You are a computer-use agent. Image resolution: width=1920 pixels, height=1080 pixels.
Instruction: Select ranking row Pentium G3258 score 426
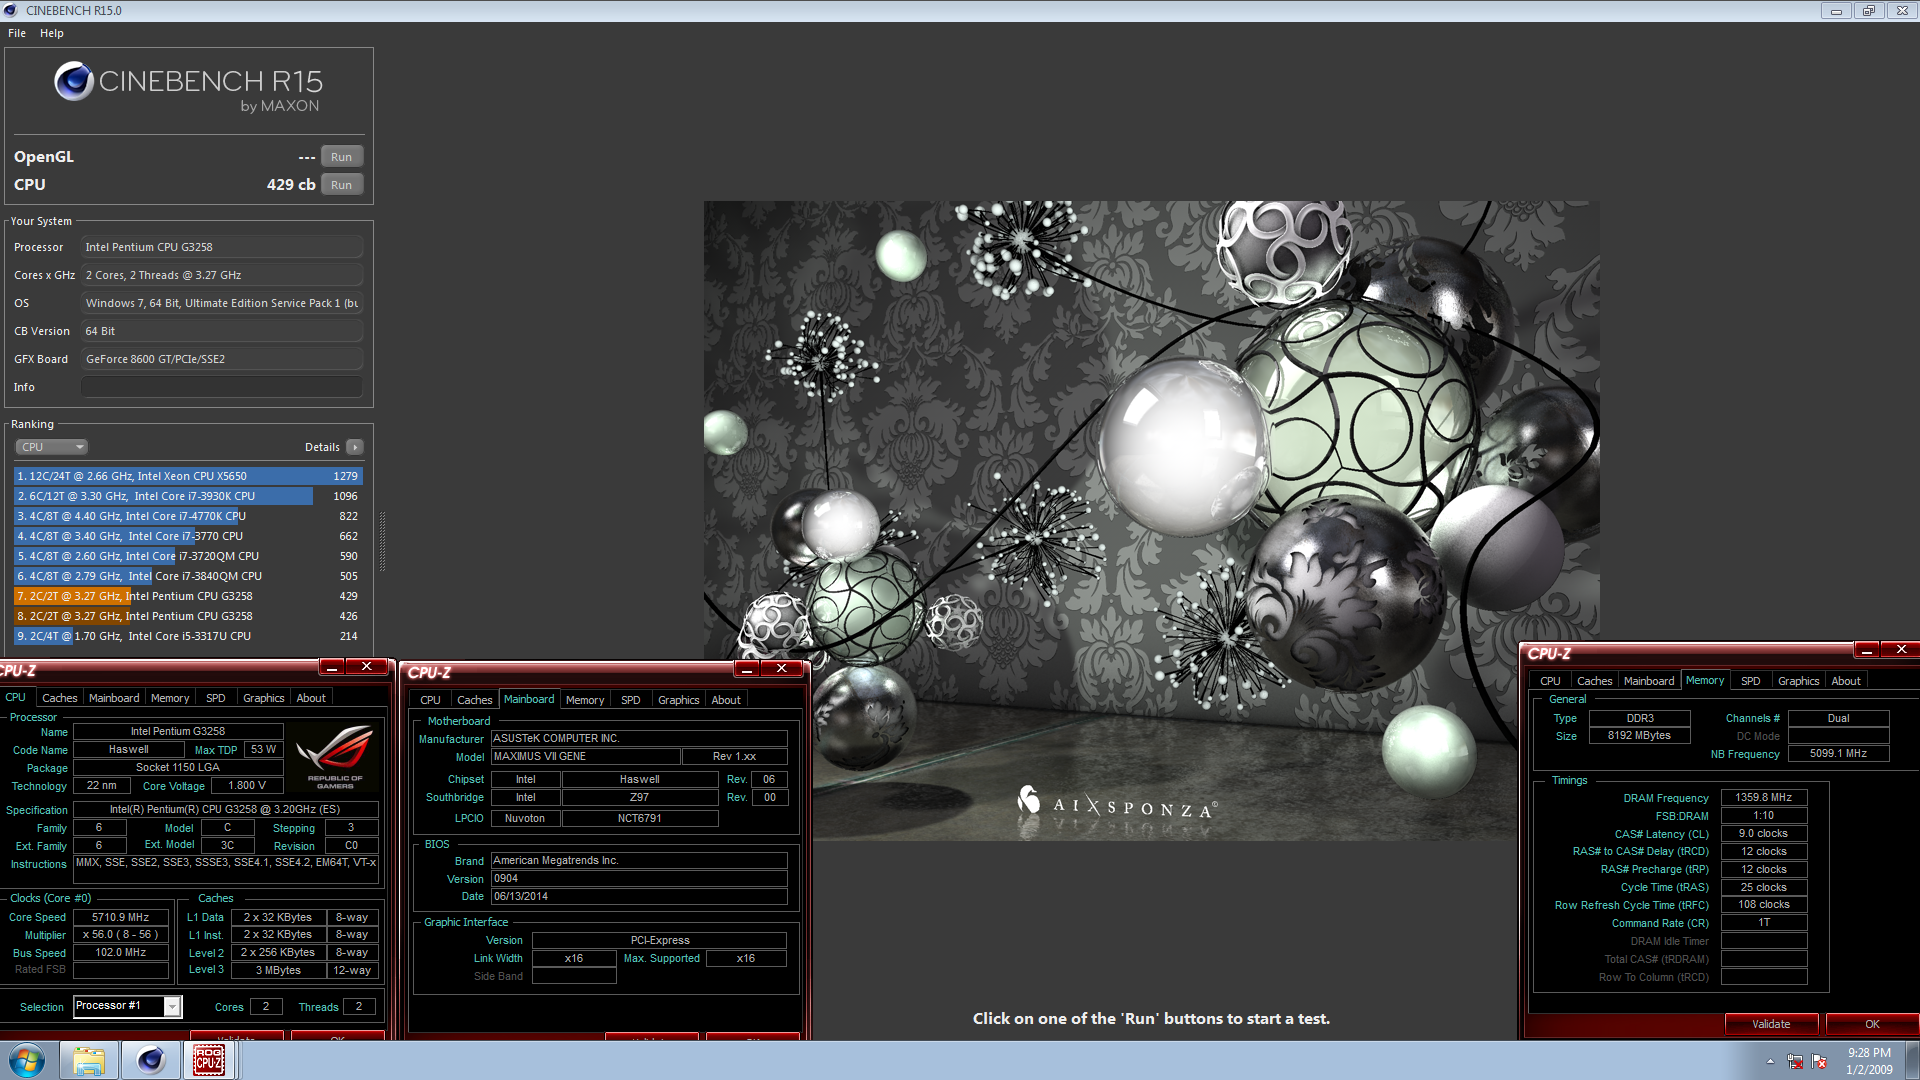click(188, 616)
